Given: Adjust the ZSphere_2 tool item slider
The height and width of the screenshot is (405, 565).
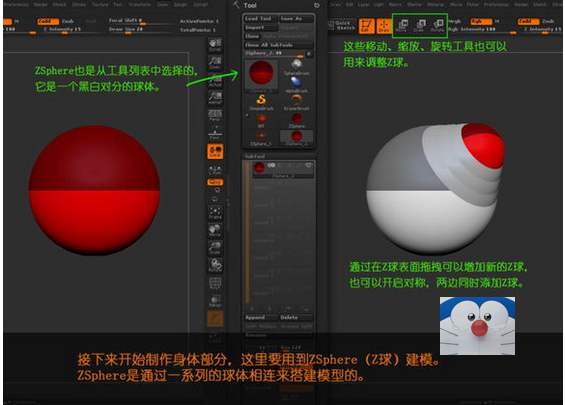Looking at the screenshot, I should click(x=274, y=54).
